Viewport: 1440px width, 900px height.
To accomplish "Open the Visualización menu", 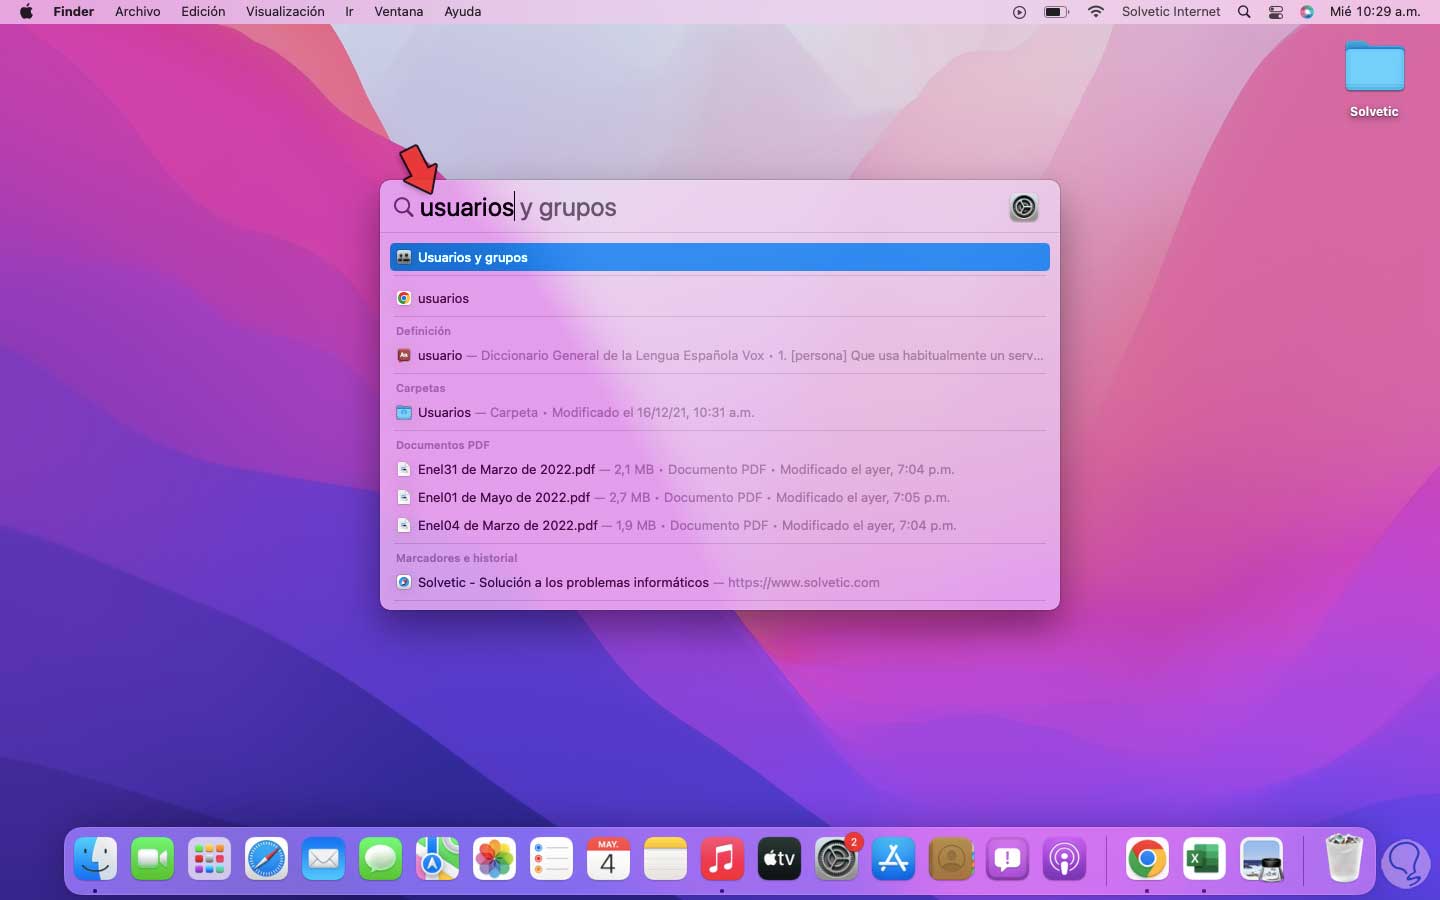I will click(x=285, y=12).
